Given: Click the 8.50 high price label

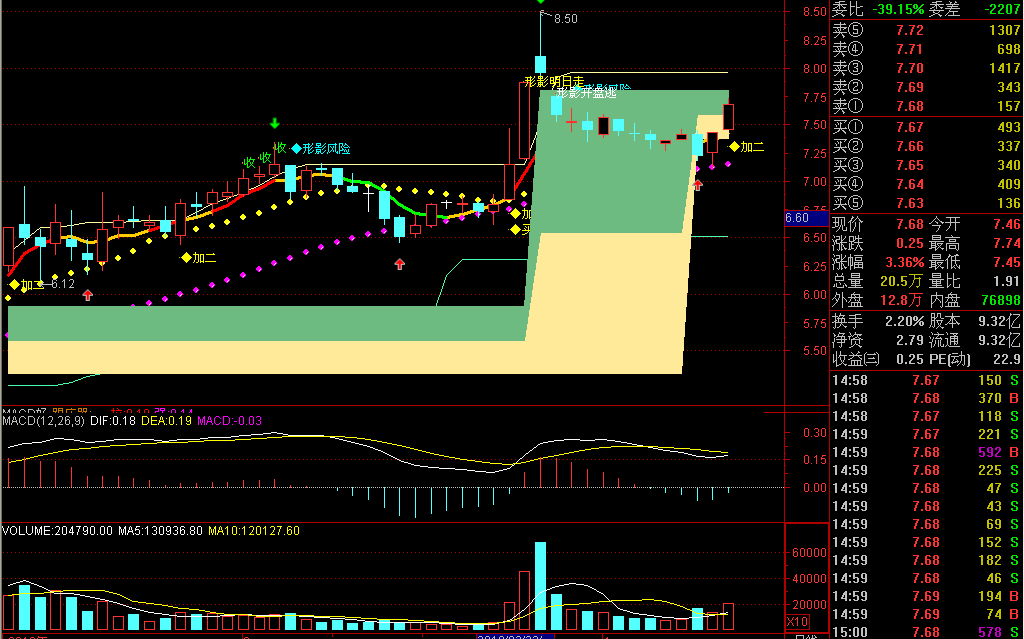Looking at the screenshot, I should (x=566, y=19).
